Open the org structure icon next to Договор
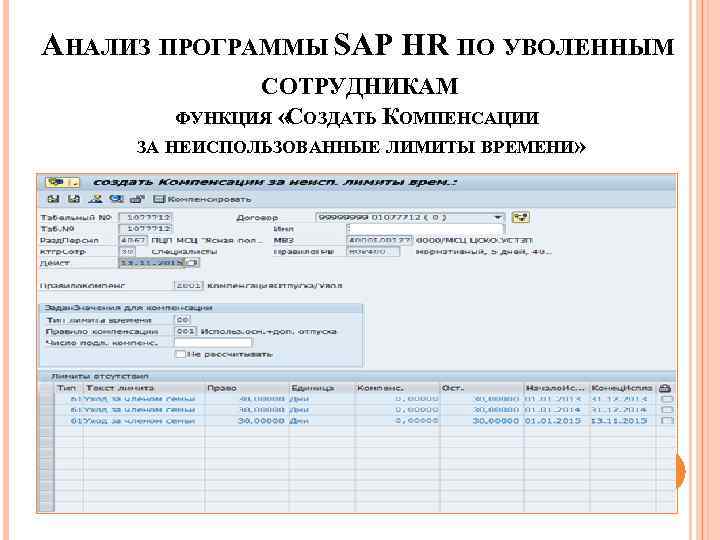This screenshot has height=540, width=720. (520, 217)
